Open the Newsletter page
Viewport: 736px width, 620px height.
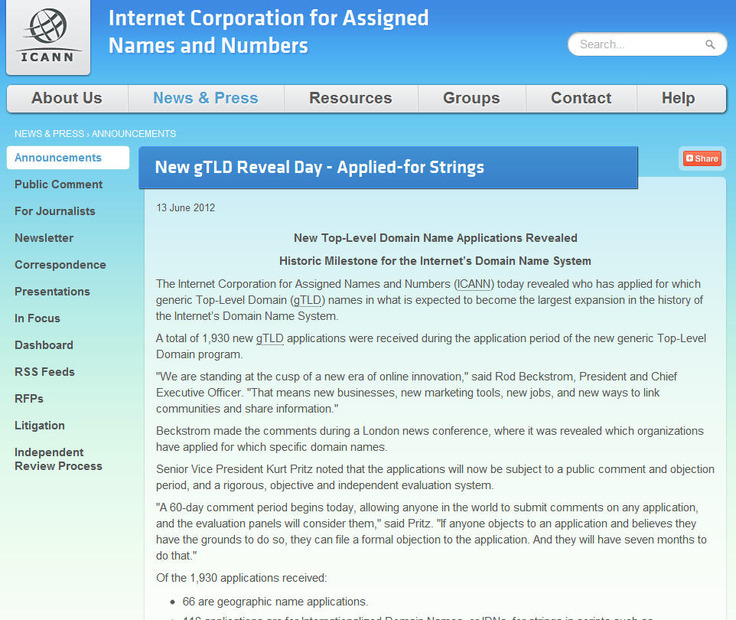tap(44, 238)
